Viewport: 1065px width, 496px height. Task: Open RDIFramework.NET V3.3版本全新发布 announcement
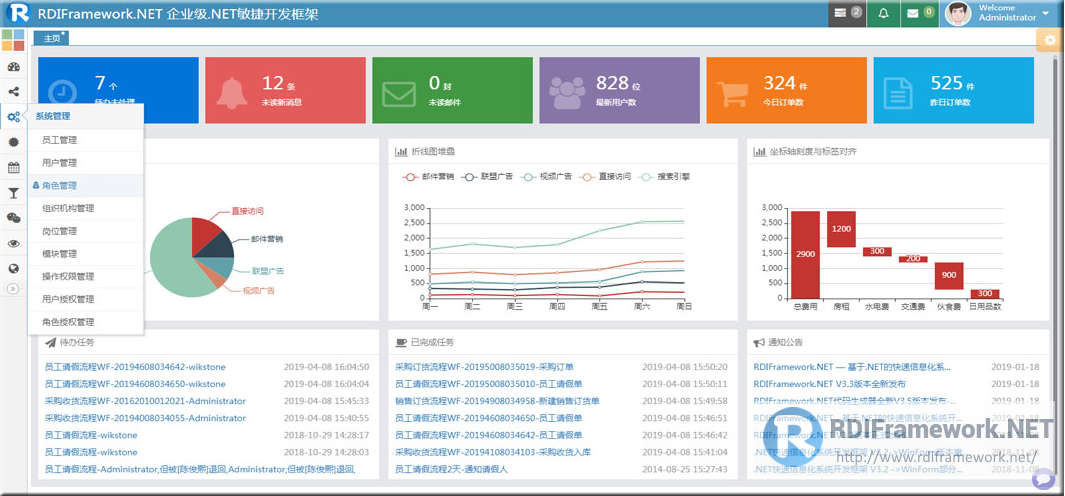pyautogui.click(x=829, y=384)
